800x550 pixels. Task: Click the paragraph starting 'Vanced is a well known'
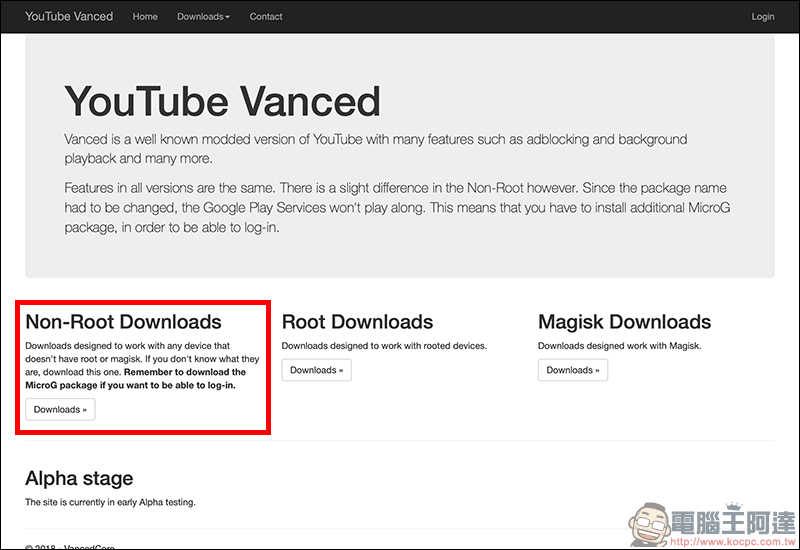point(376,149)
